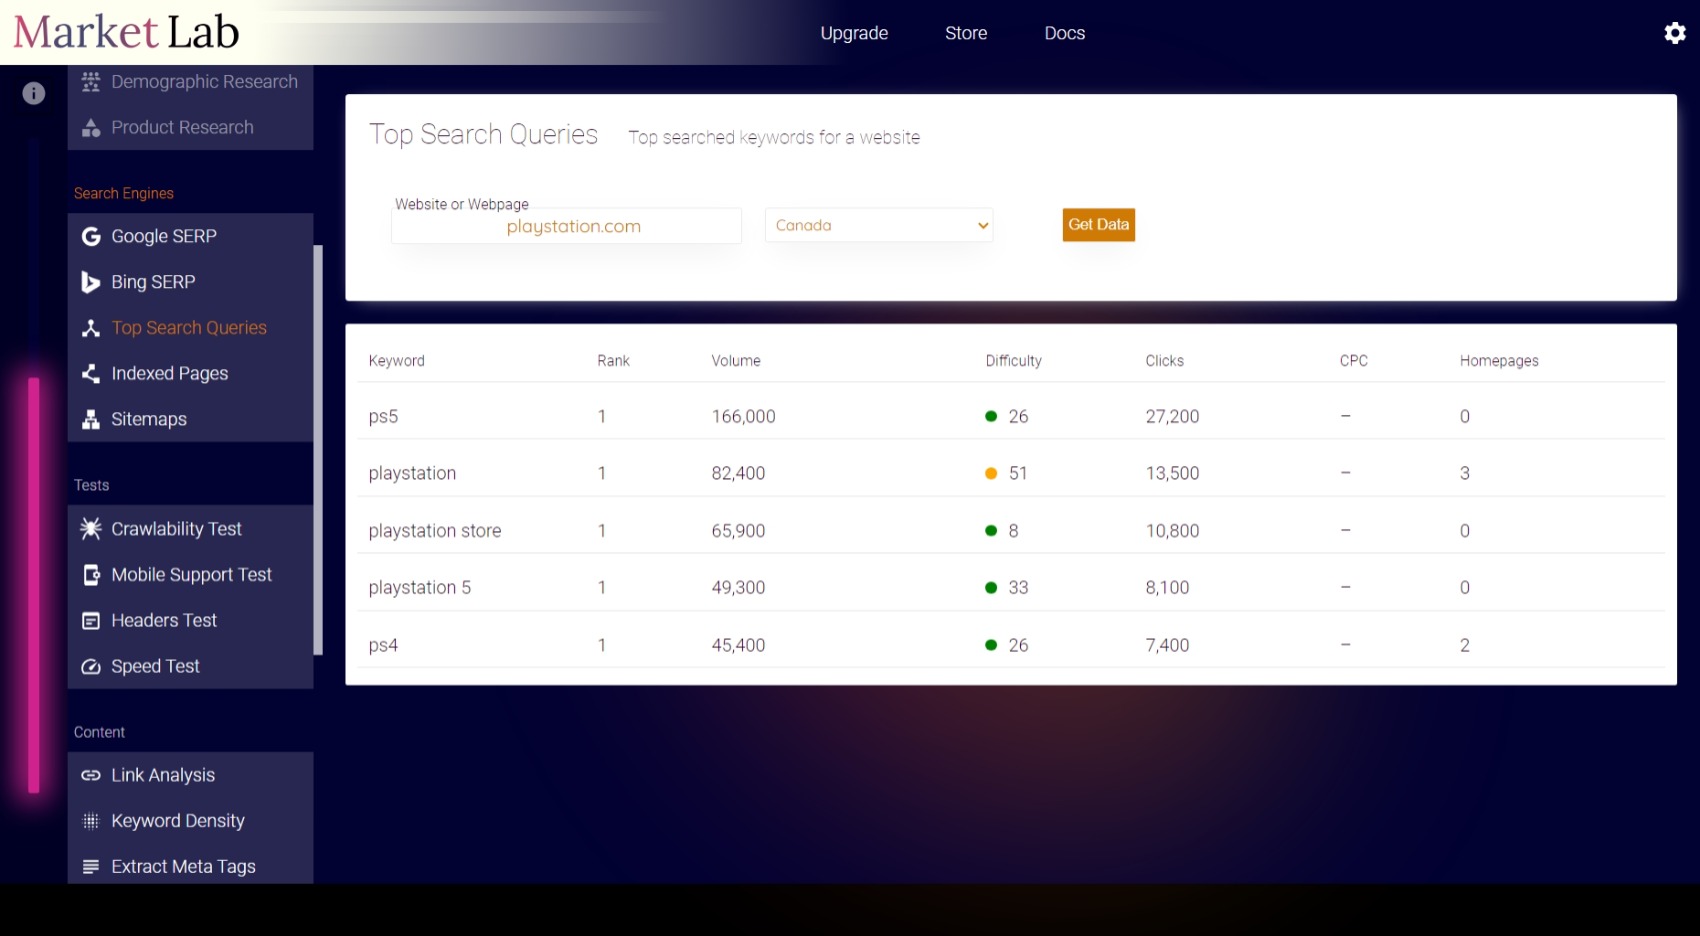Click clicks value 13,500
Viewport: 1700px width, 936px height.
pos(1172,474)
